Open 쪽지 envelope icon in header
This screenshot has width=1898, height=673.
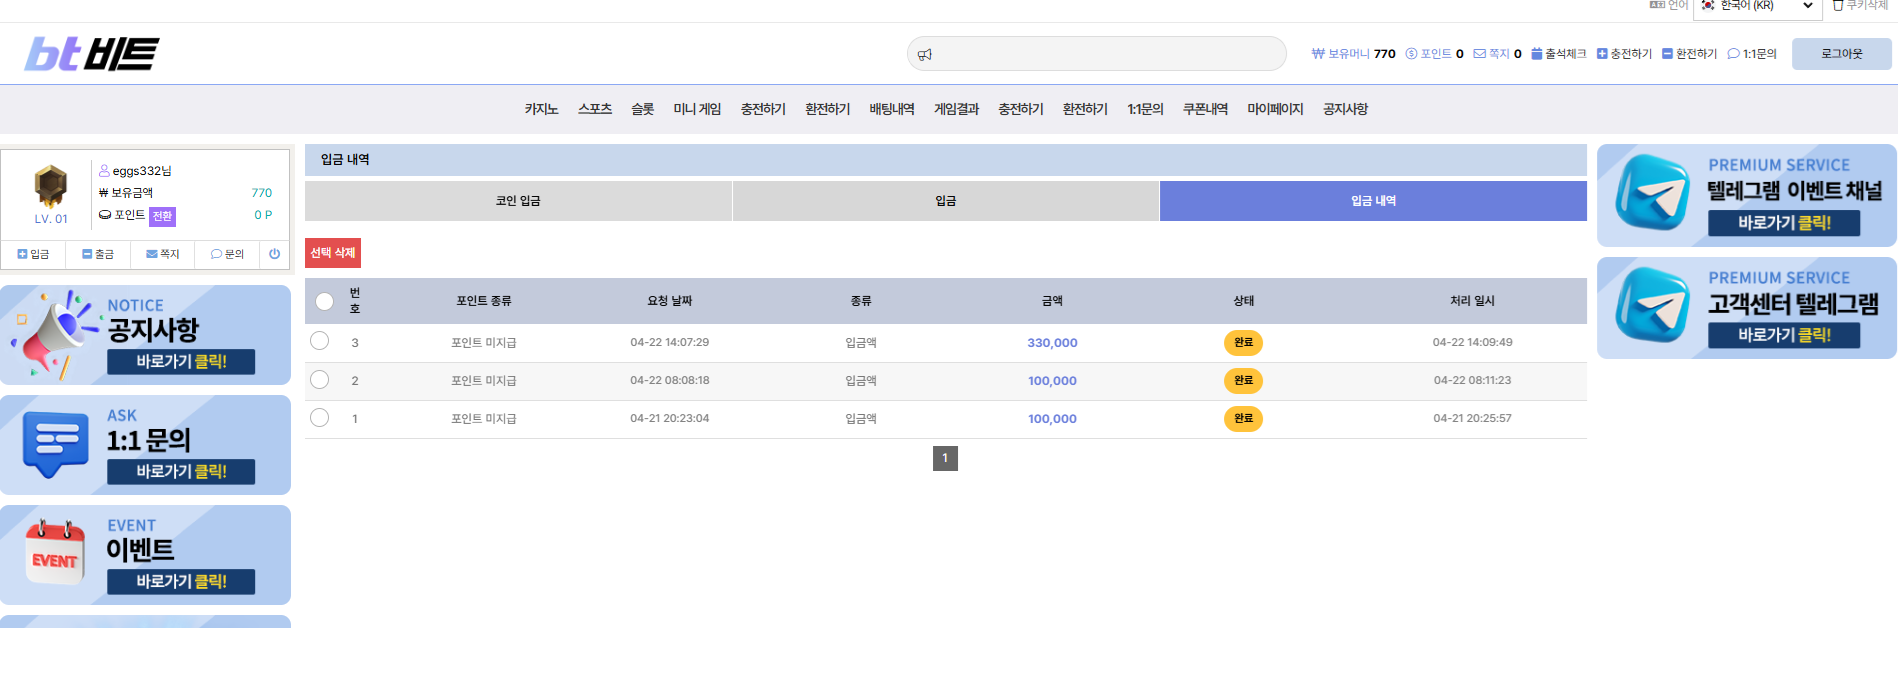(1479, 54)
